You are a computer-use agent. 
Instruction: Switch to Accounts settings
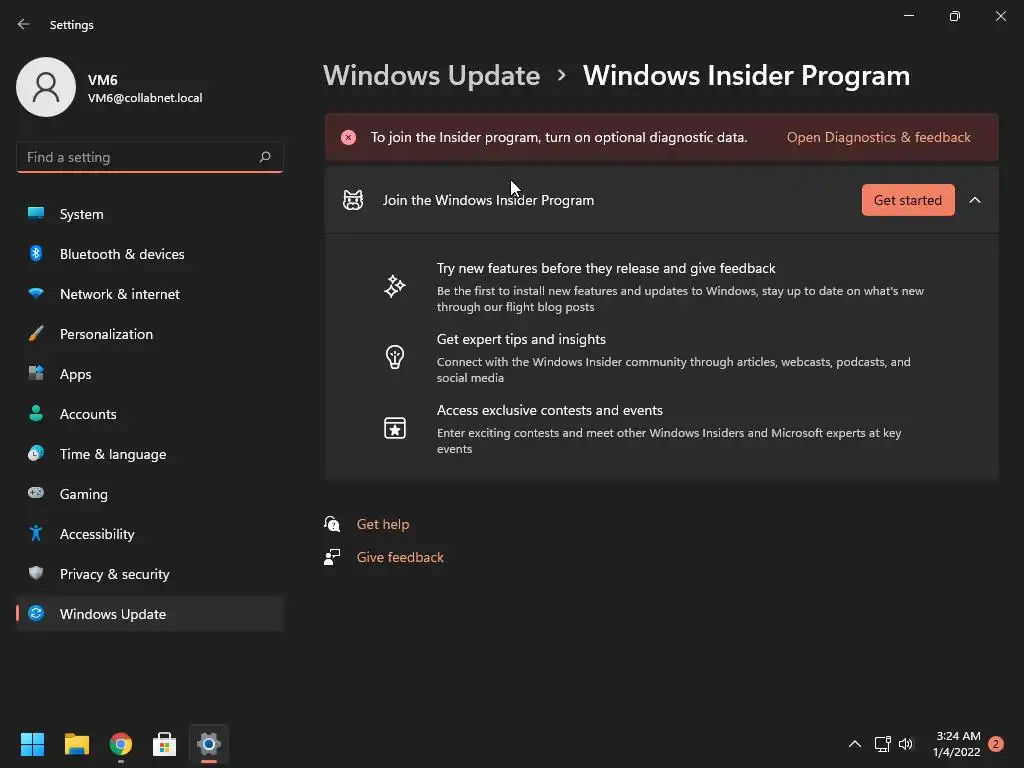[x=150, y=414]
